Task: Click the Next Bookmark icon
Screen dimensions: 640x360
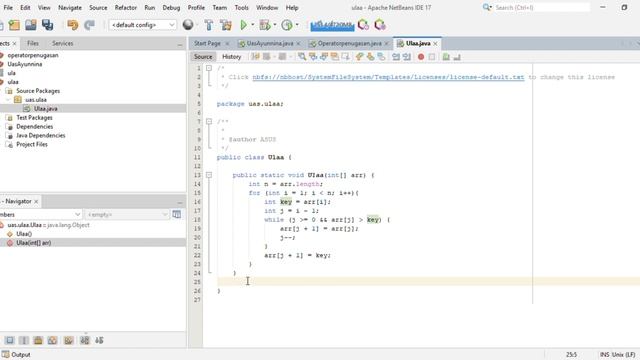Action: click(x=370, y=57)
